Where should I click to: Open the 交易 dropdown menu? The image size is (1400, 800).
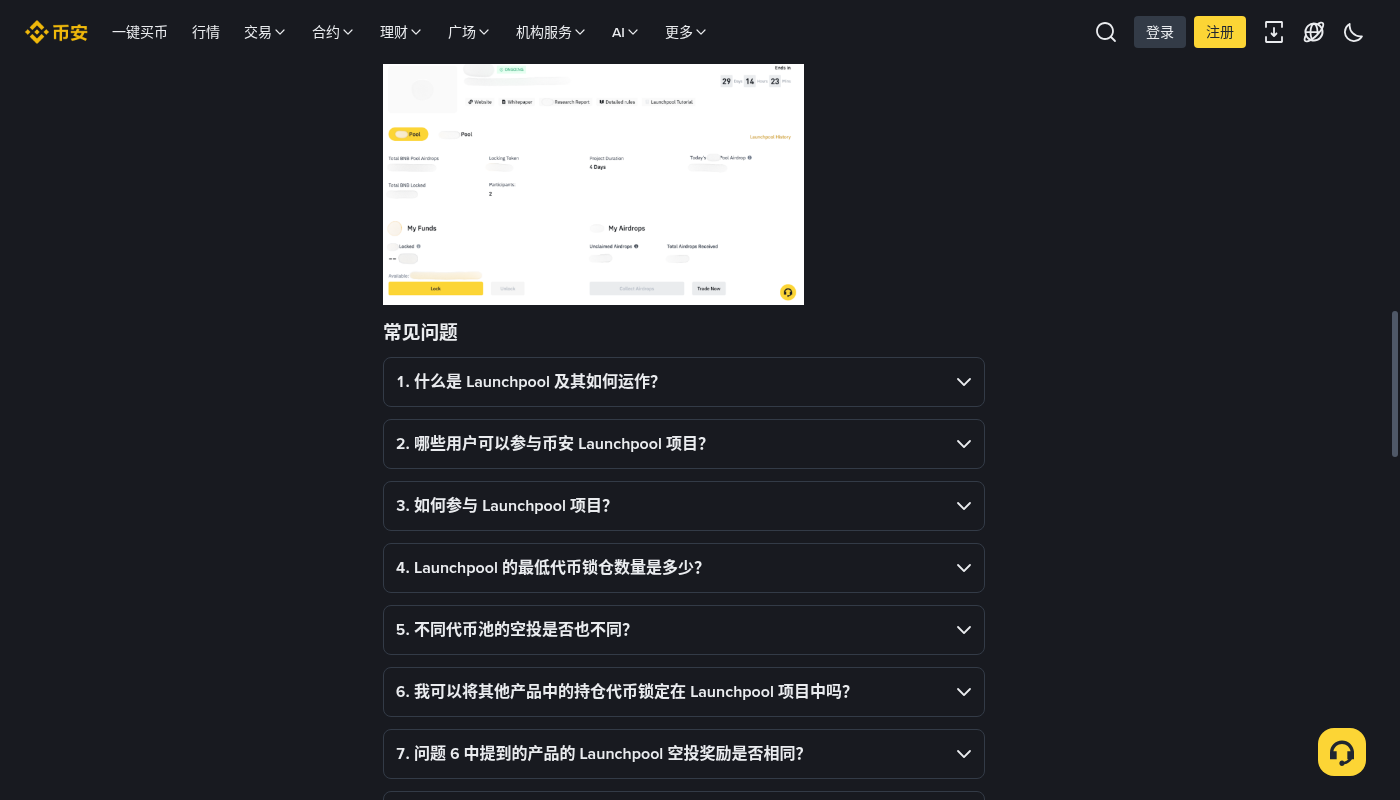click(265, 32)
